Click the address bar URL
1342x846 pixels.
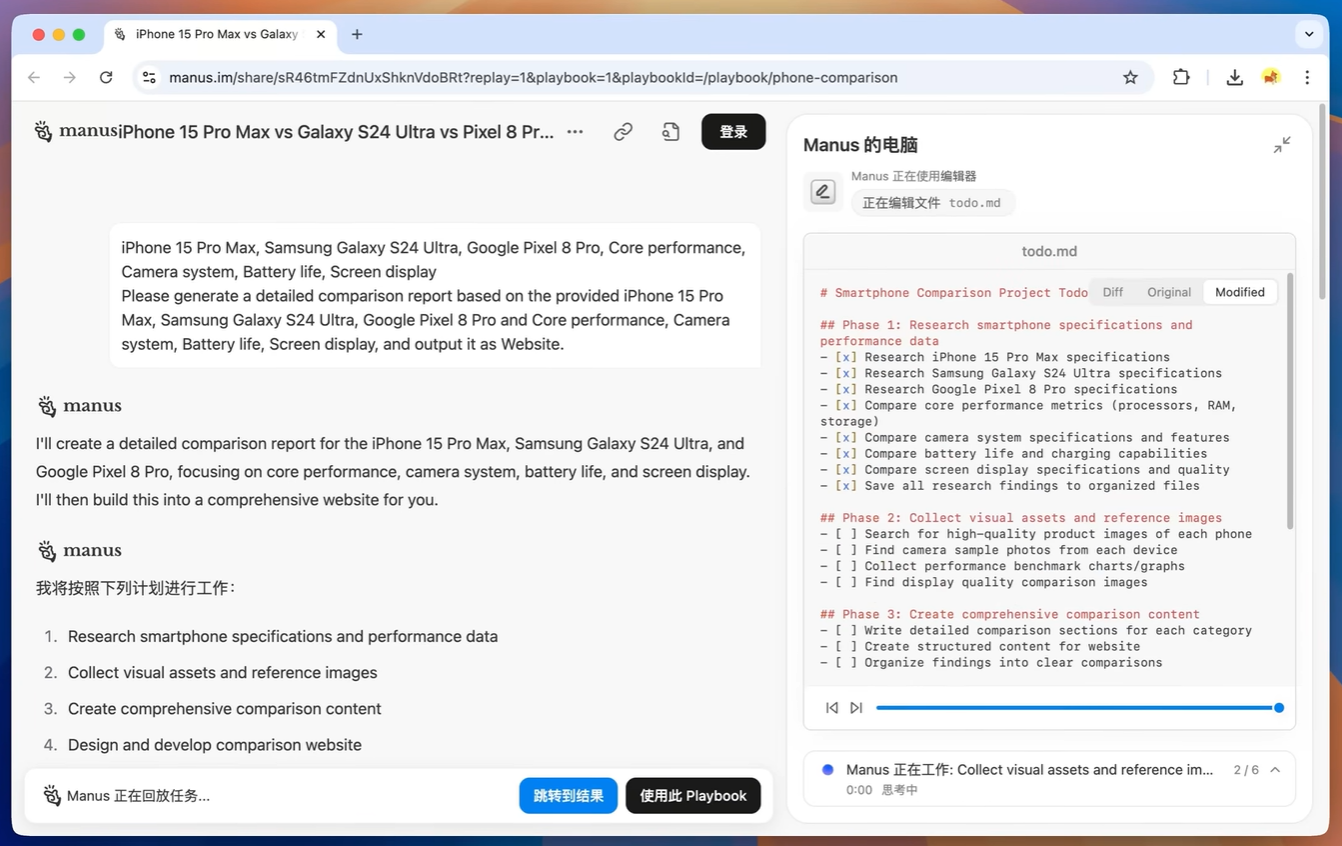click(533, 77)
